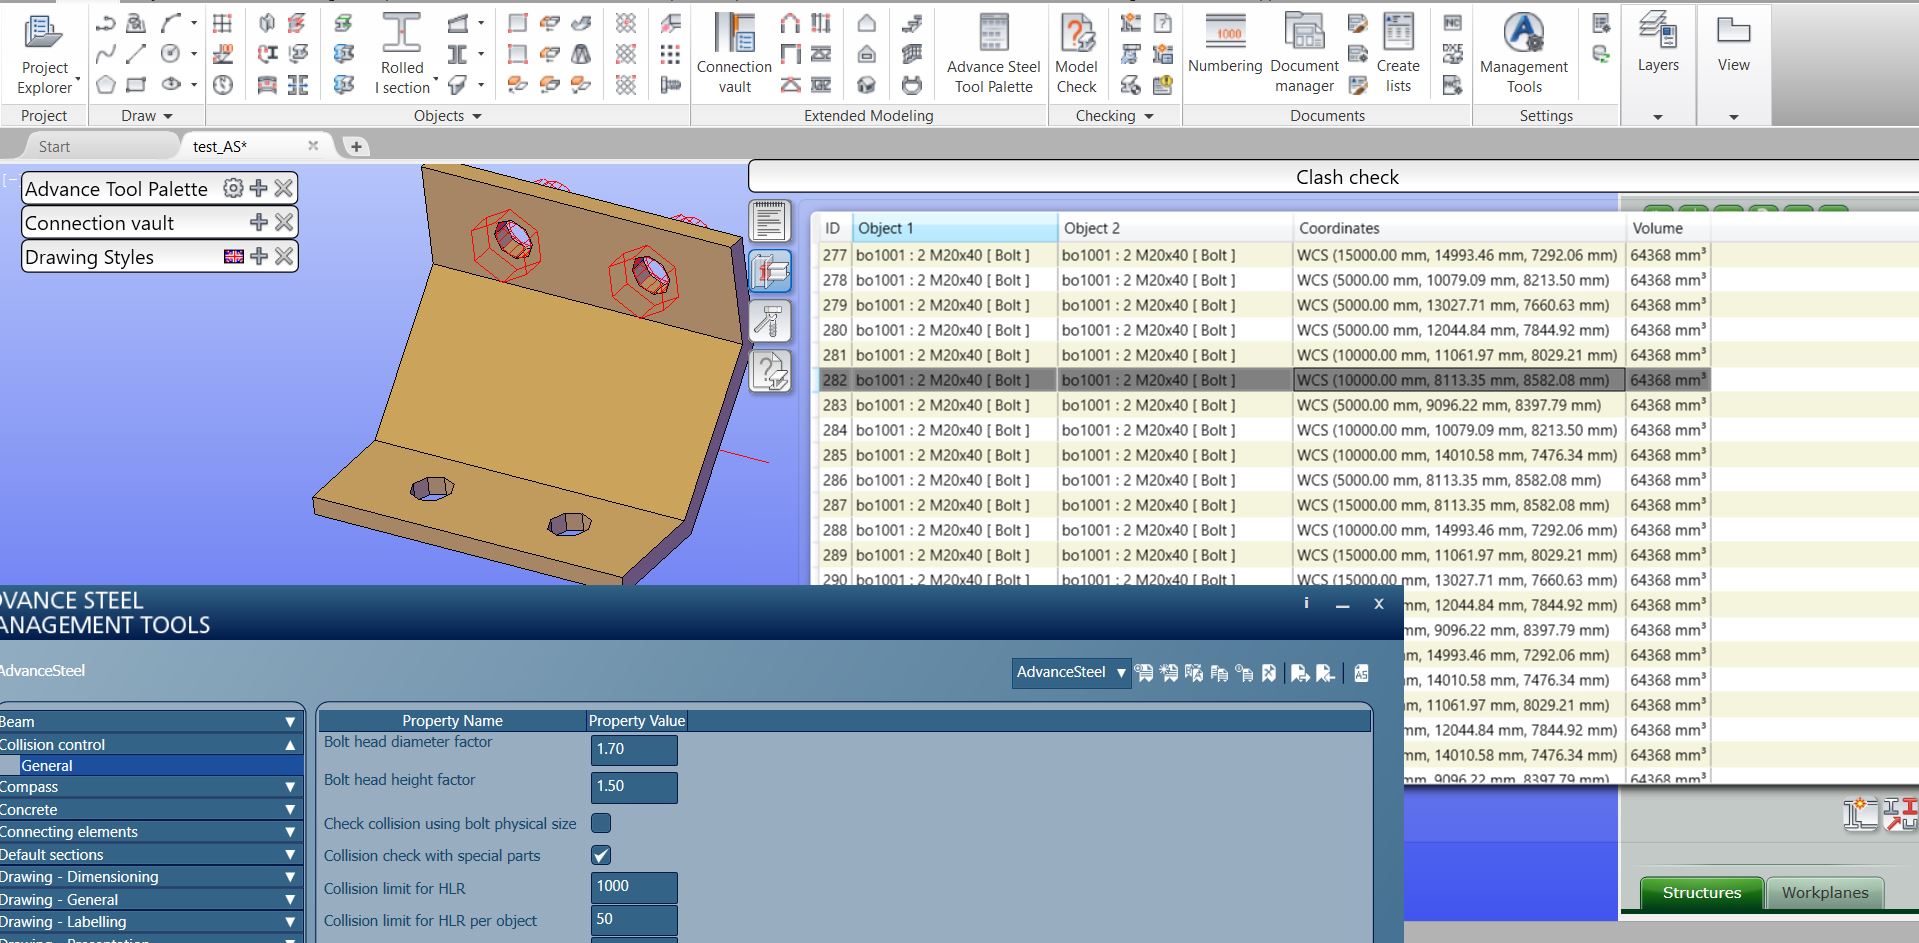Click the Coordinates column header
The height and width of the screenshot is (943, 1919).
point(1459,228)
